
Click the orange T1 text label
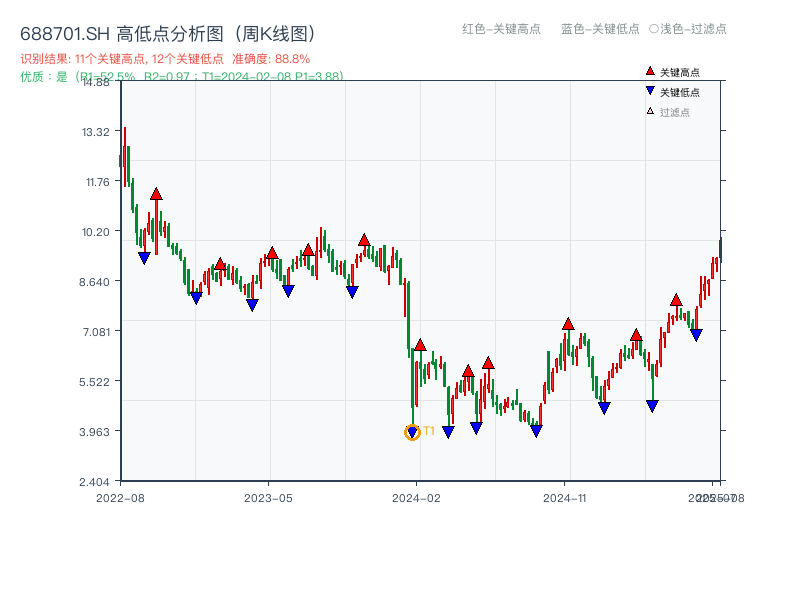(x=429, y=431)
